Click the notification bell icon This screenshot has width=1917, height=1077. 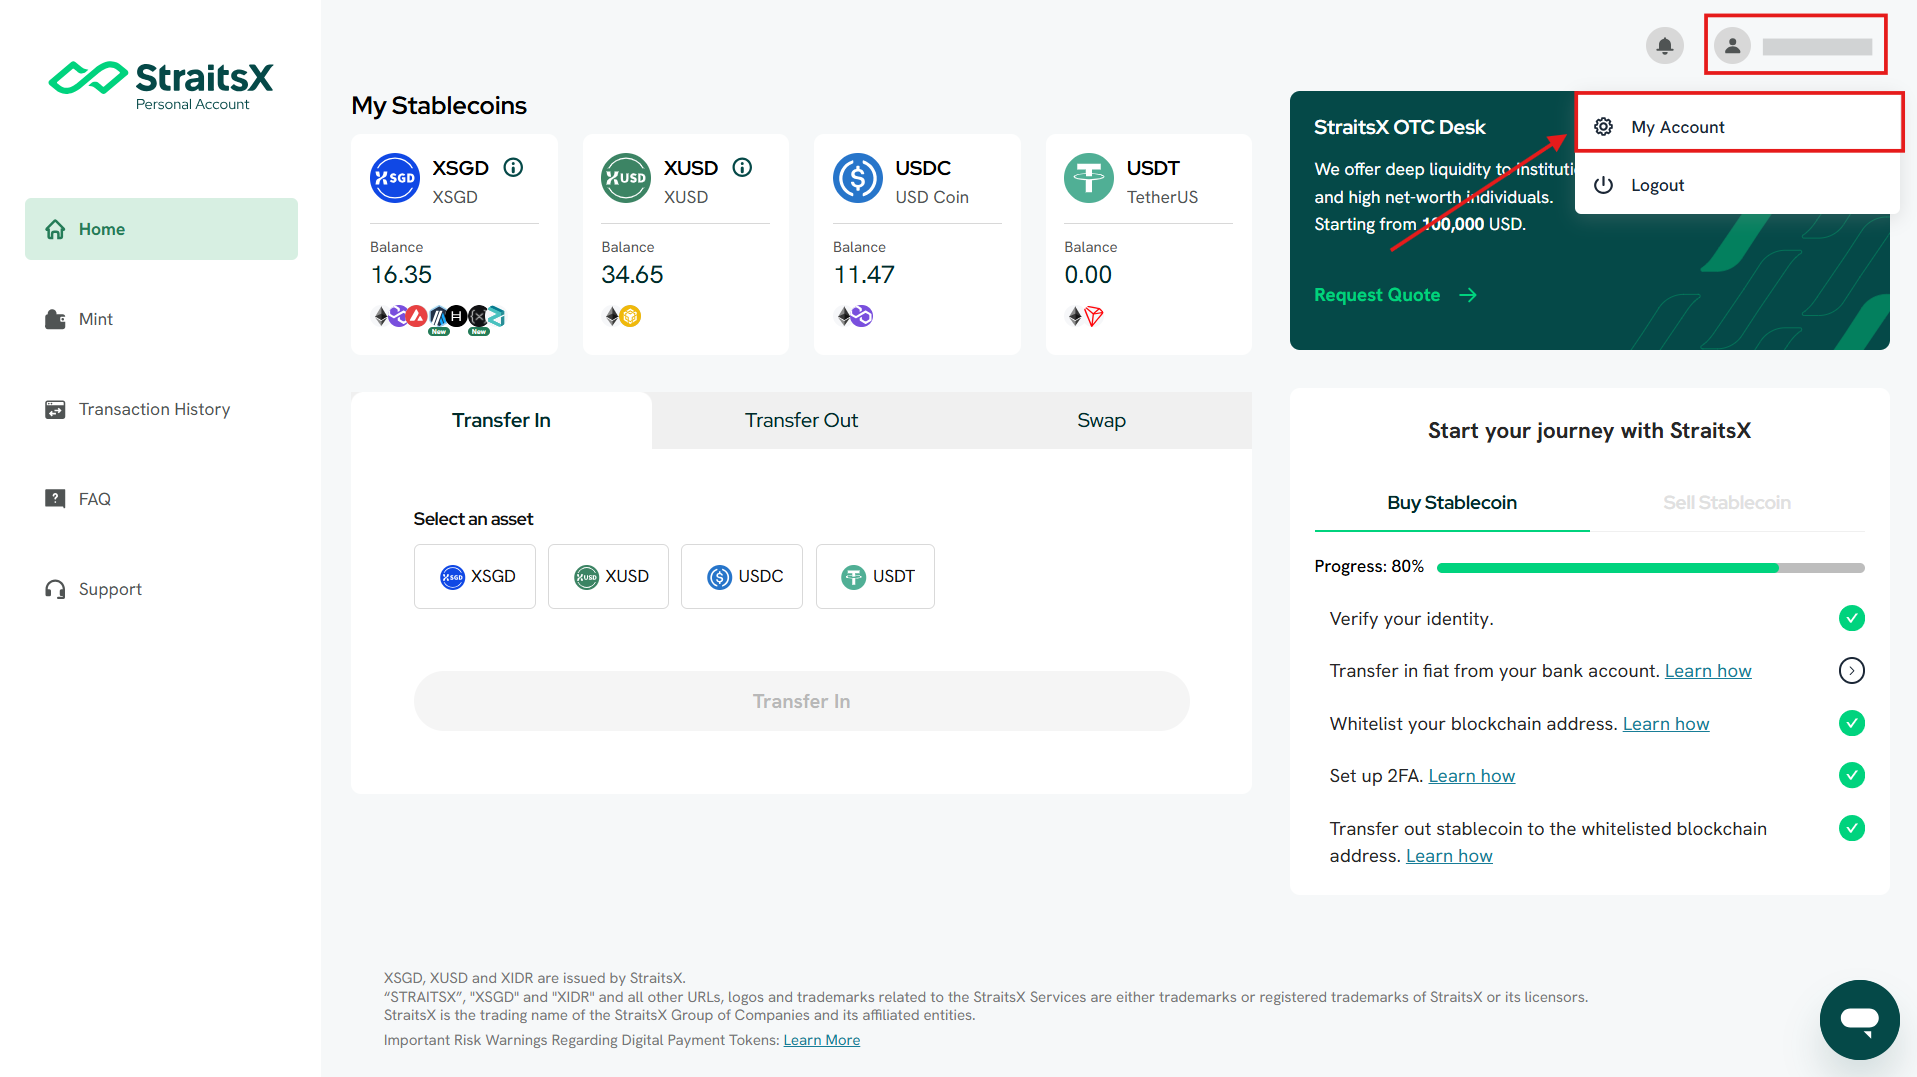(1664, 45)
